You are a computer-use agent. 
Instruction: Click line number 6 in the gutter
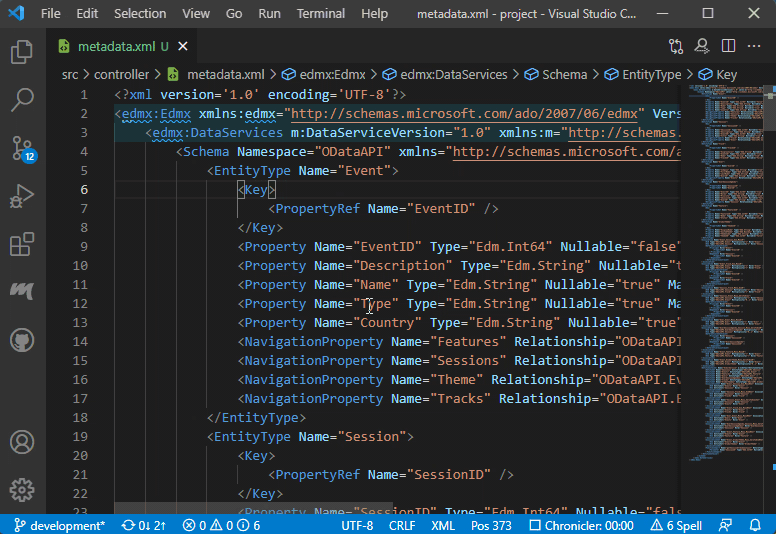[84, 190]
